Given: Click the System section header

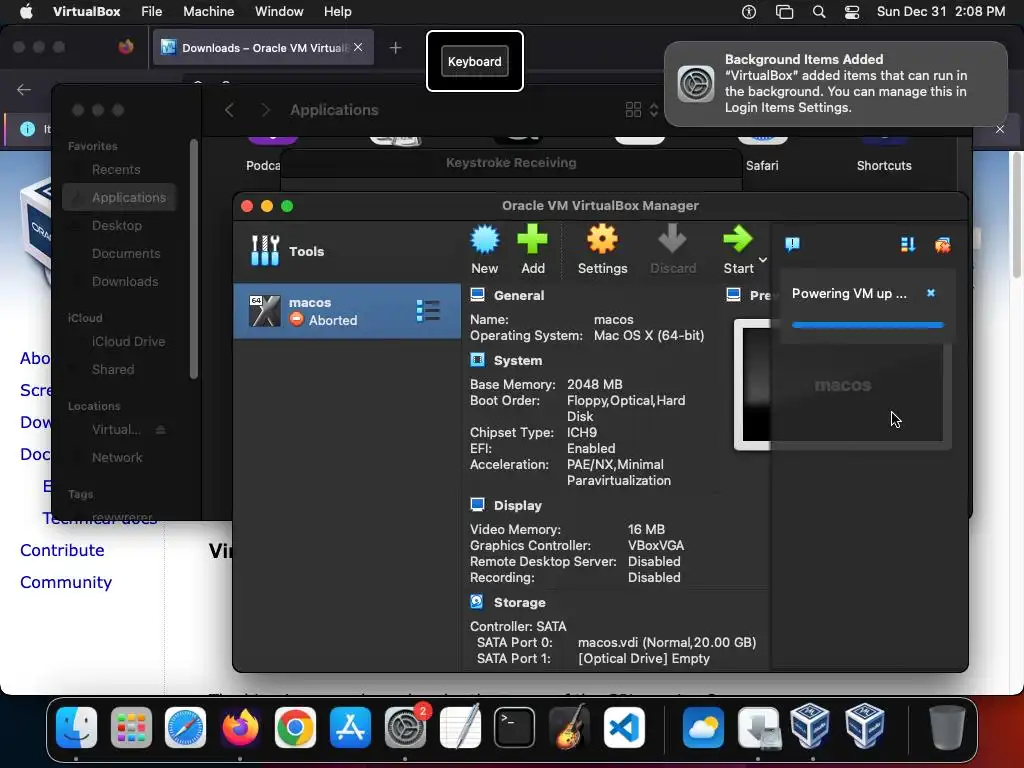Looking at the screenshot, I should tap(518, 360).
